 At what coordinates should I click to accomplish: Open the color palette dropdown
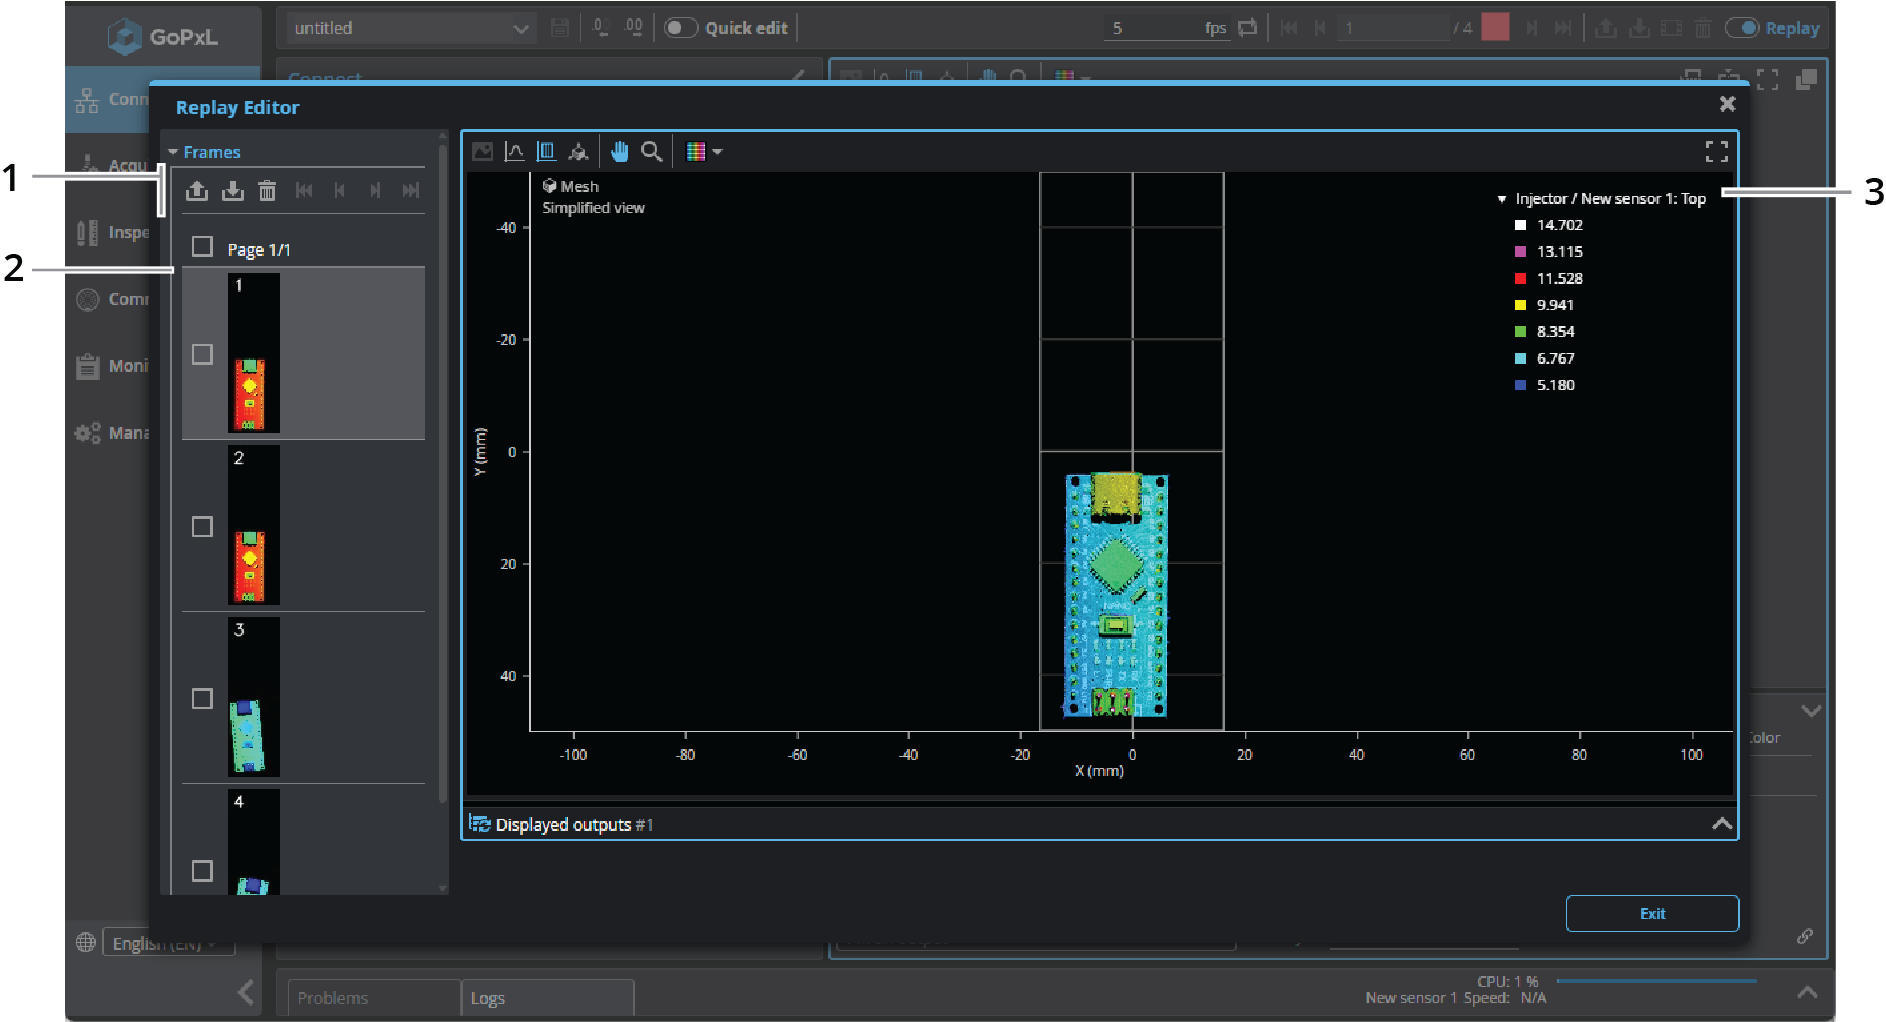coord(703,152)
